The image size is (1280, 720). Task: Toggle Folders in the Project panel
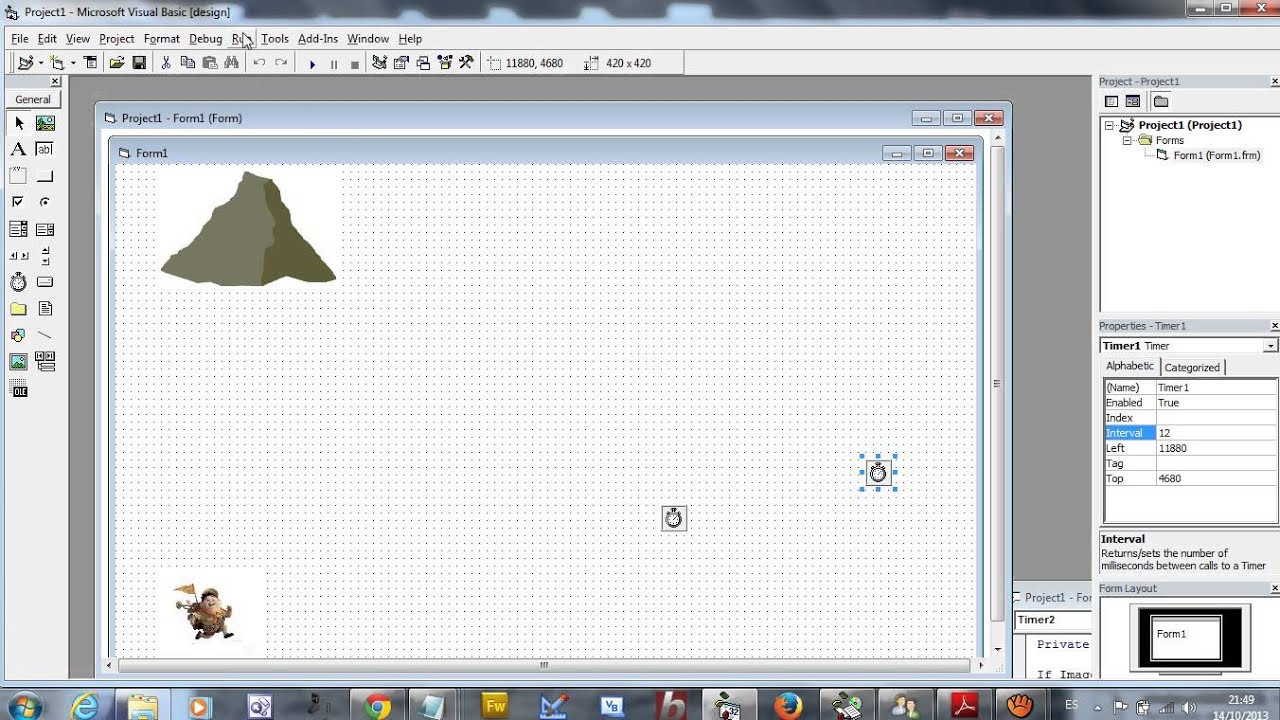point(1160,101)
